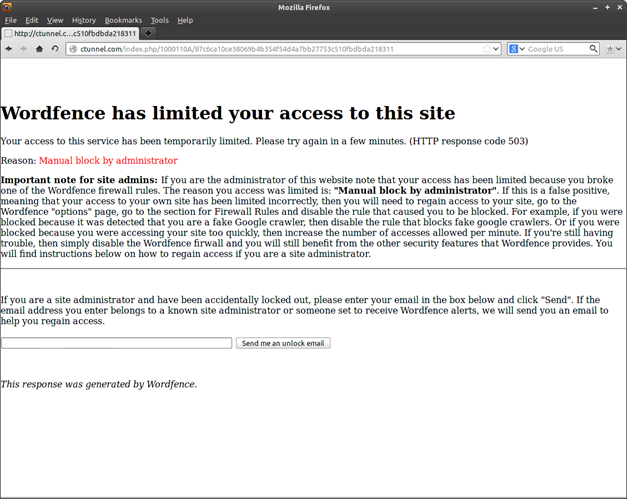Click the Firefox icon in title bar

click(7, 7)
